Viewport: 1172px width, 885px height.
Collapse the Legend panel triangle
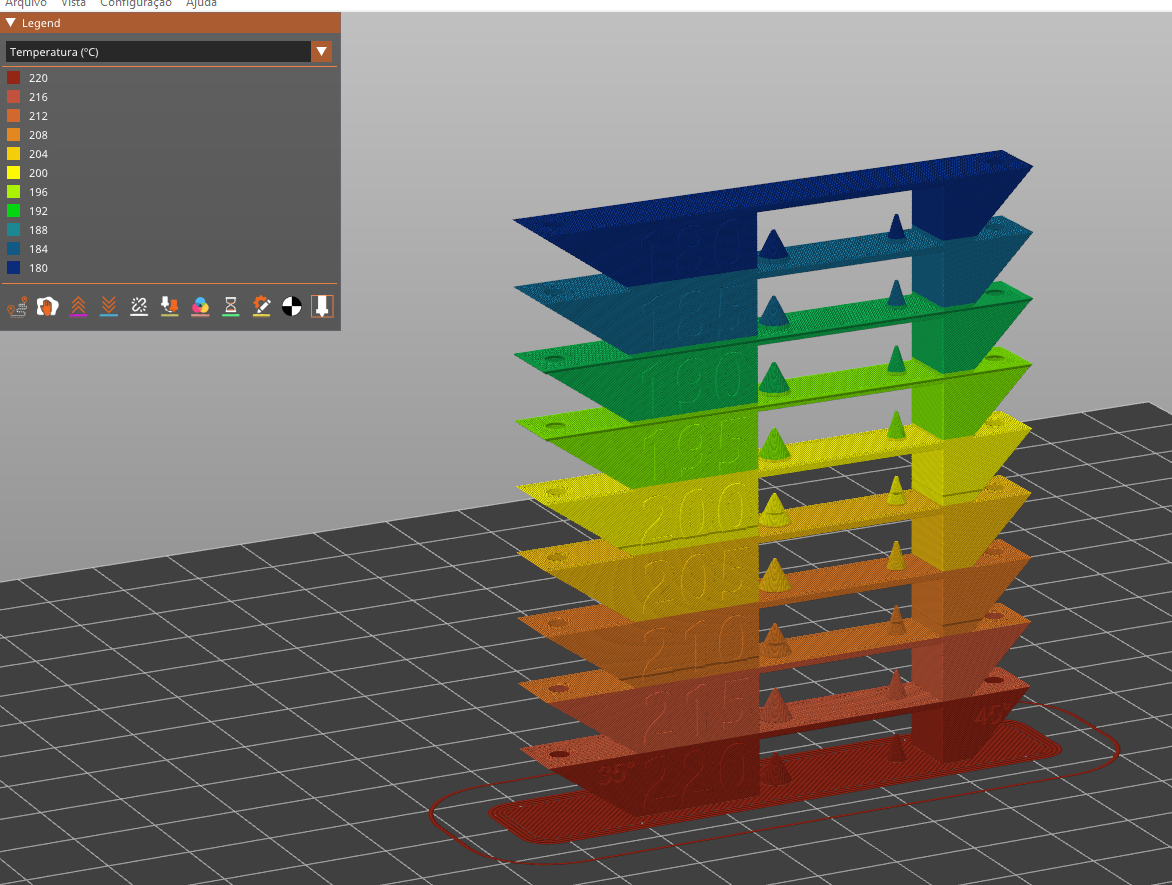(10, 23)
